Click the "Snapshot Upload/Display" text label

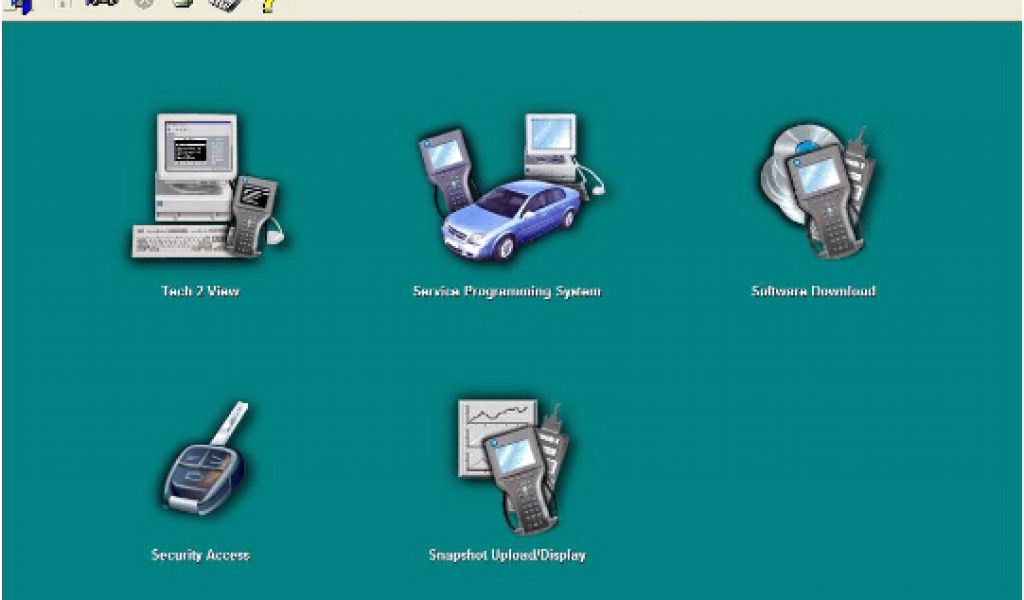click(x=507, y=555)
